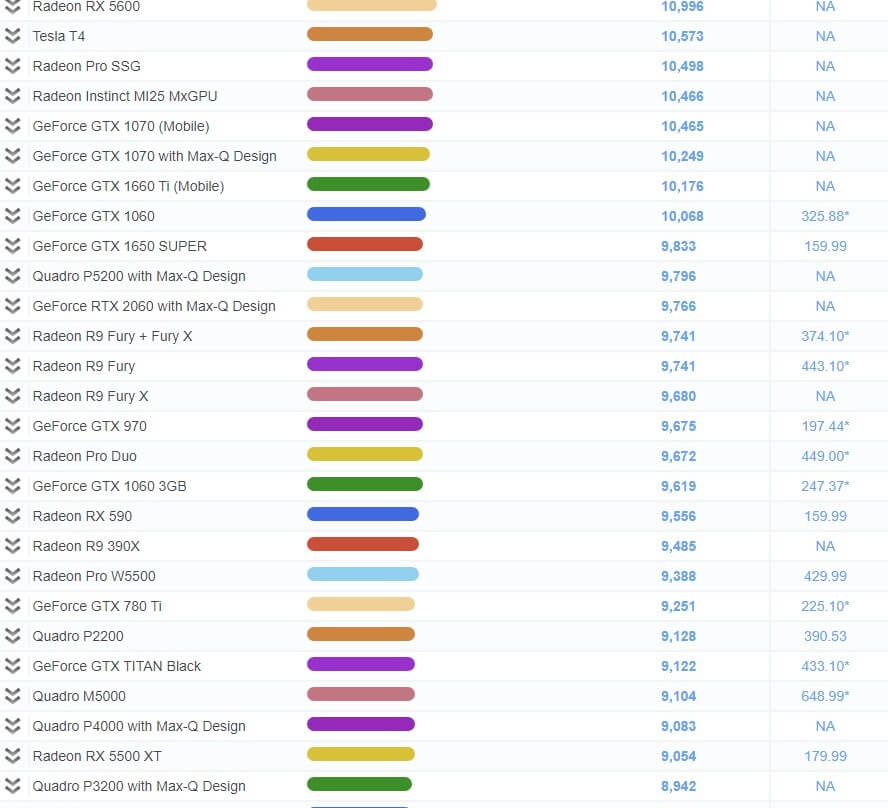This screenshot has height=808, width=888.
Task: Open Quadro P4000 with Max-Q Design link
Action: (x=139, y=726)
